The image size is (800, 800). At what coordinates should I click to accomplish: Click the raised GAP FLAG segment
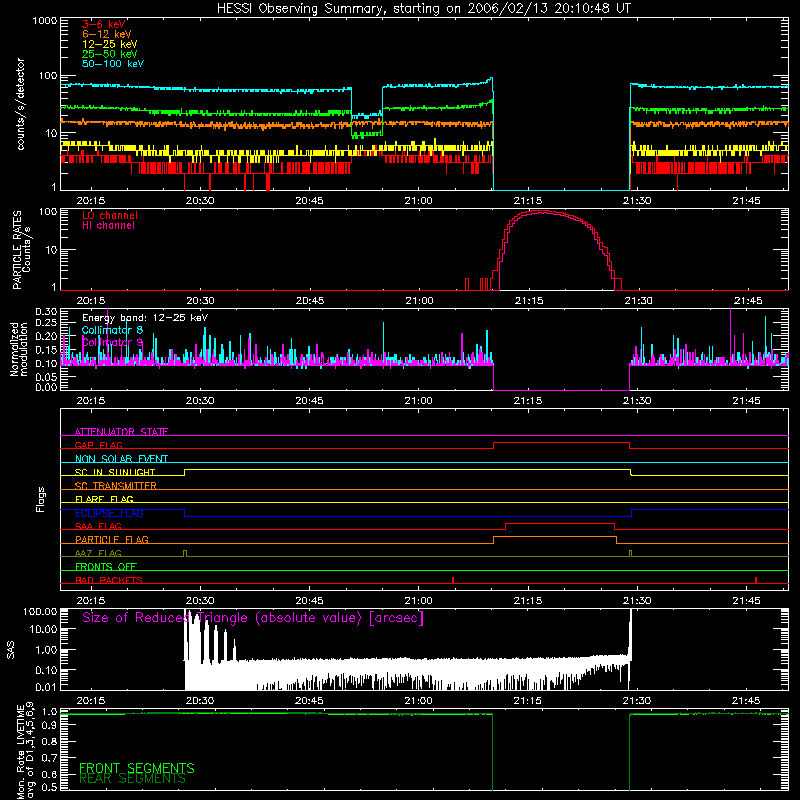pos(561,443)
